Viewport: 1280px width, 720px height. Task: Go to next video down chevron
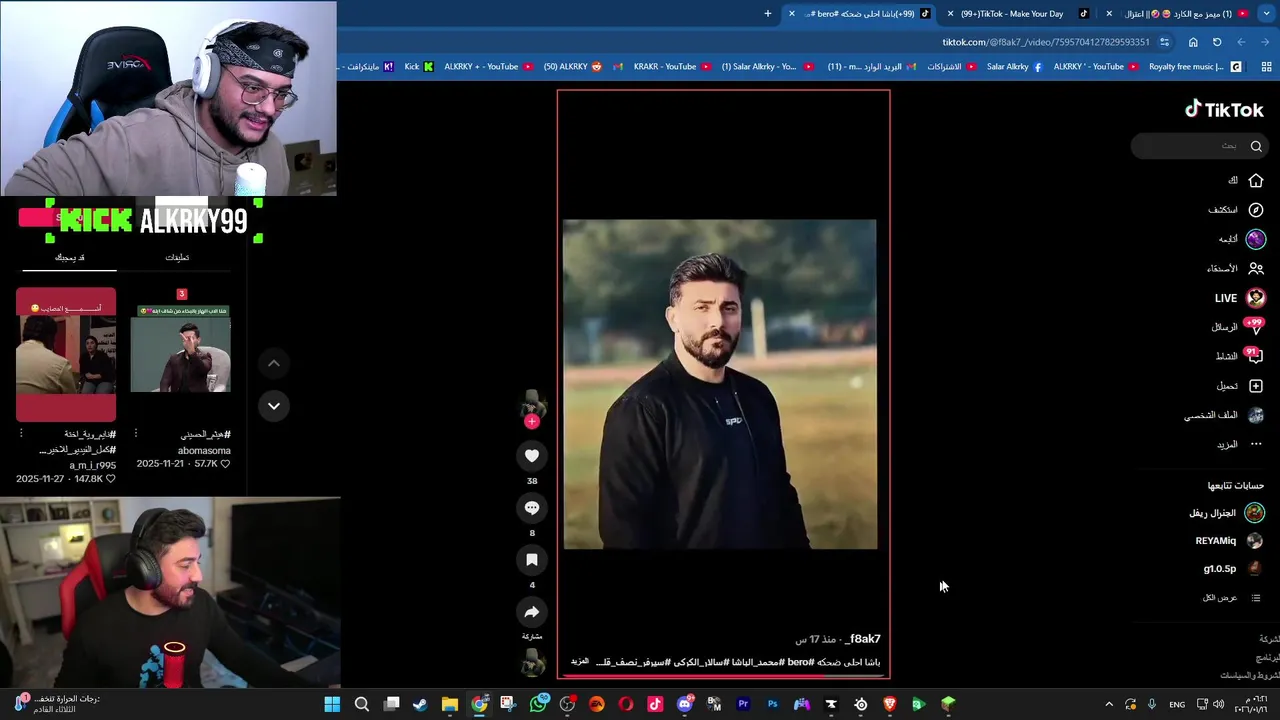coord(273,406)
